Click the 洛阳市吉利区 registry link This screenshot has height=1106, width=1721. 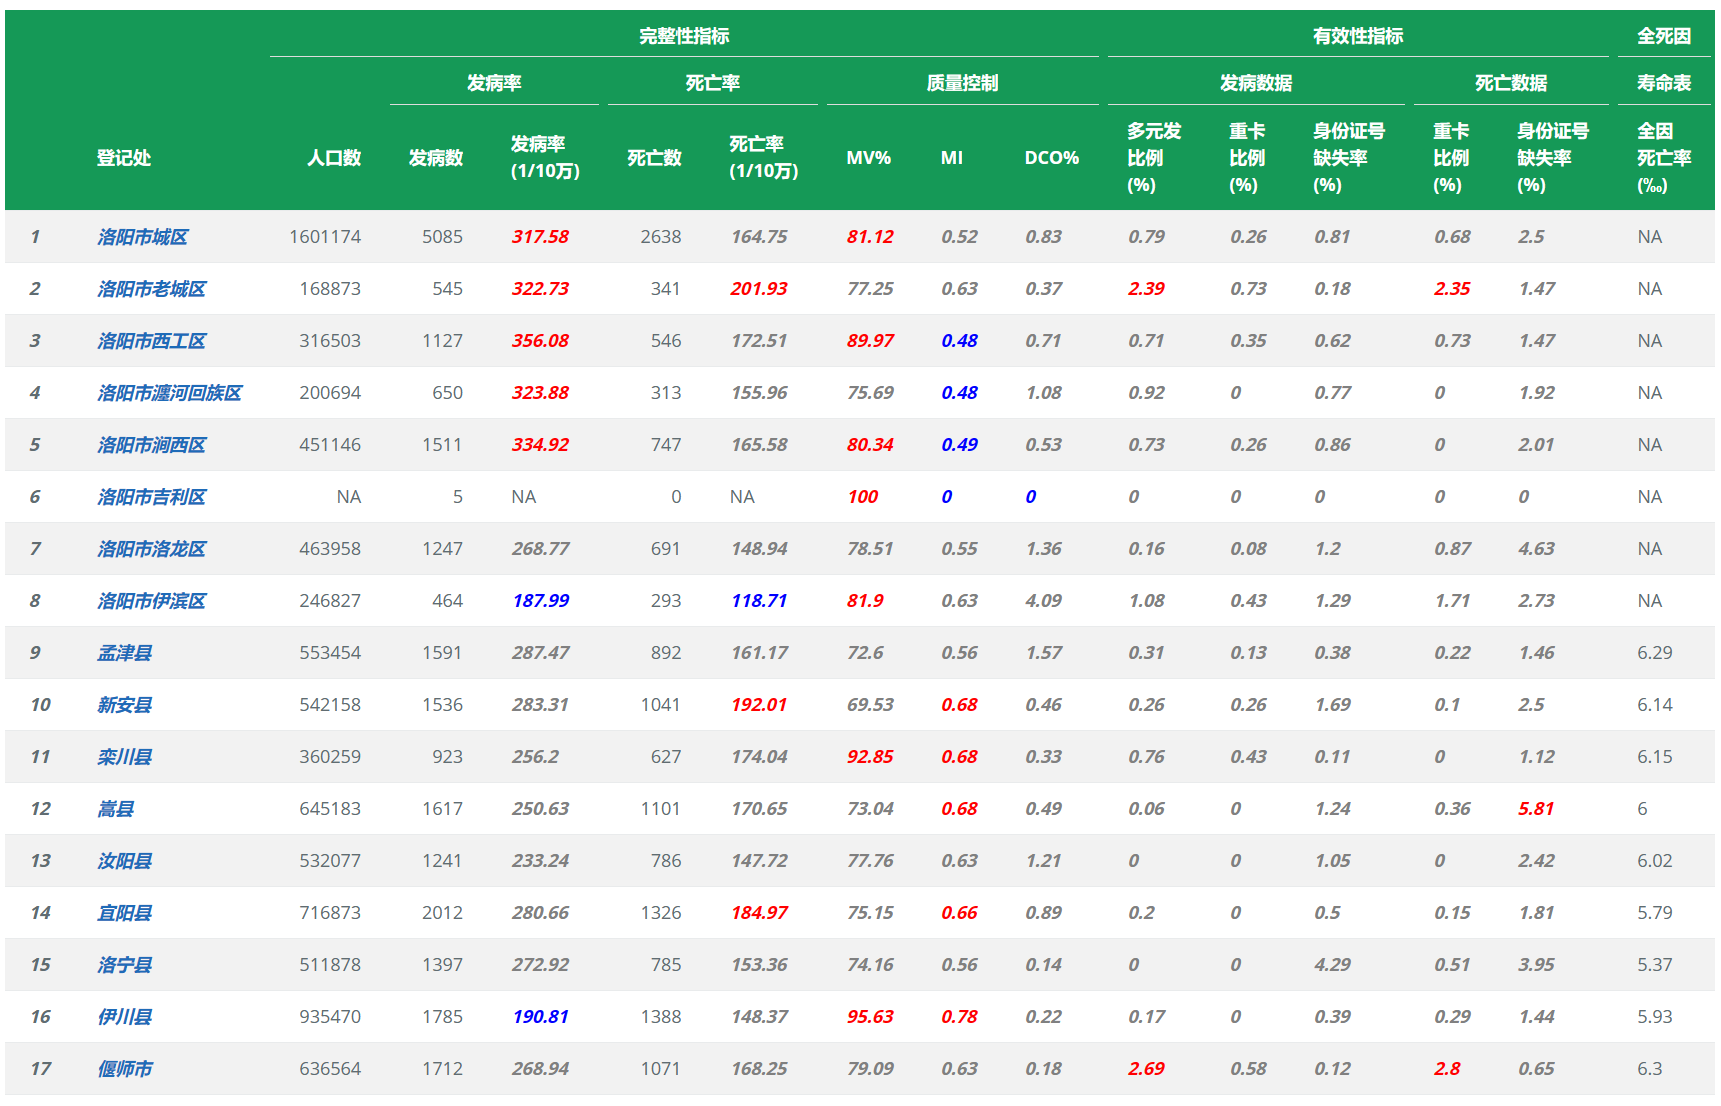tap(151, 497)
